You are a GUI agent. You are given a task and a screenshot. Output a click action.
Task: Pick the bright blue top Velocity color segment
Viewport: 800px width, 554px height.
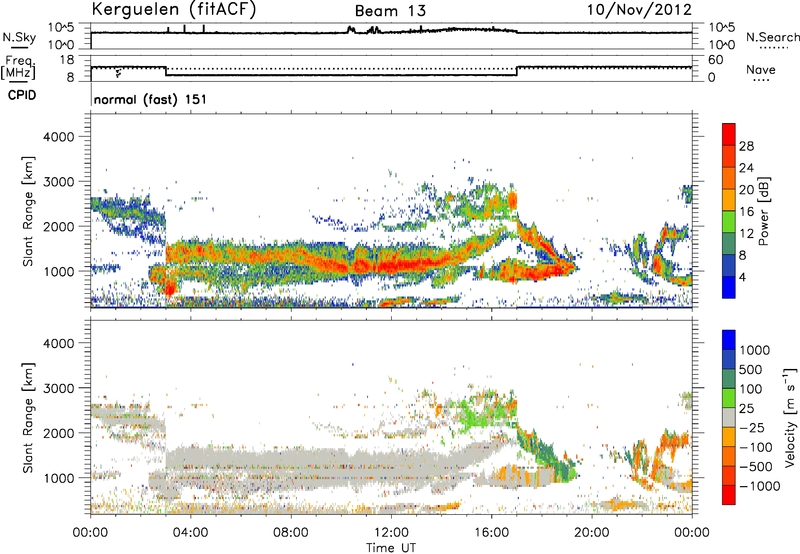pos(729,340)
